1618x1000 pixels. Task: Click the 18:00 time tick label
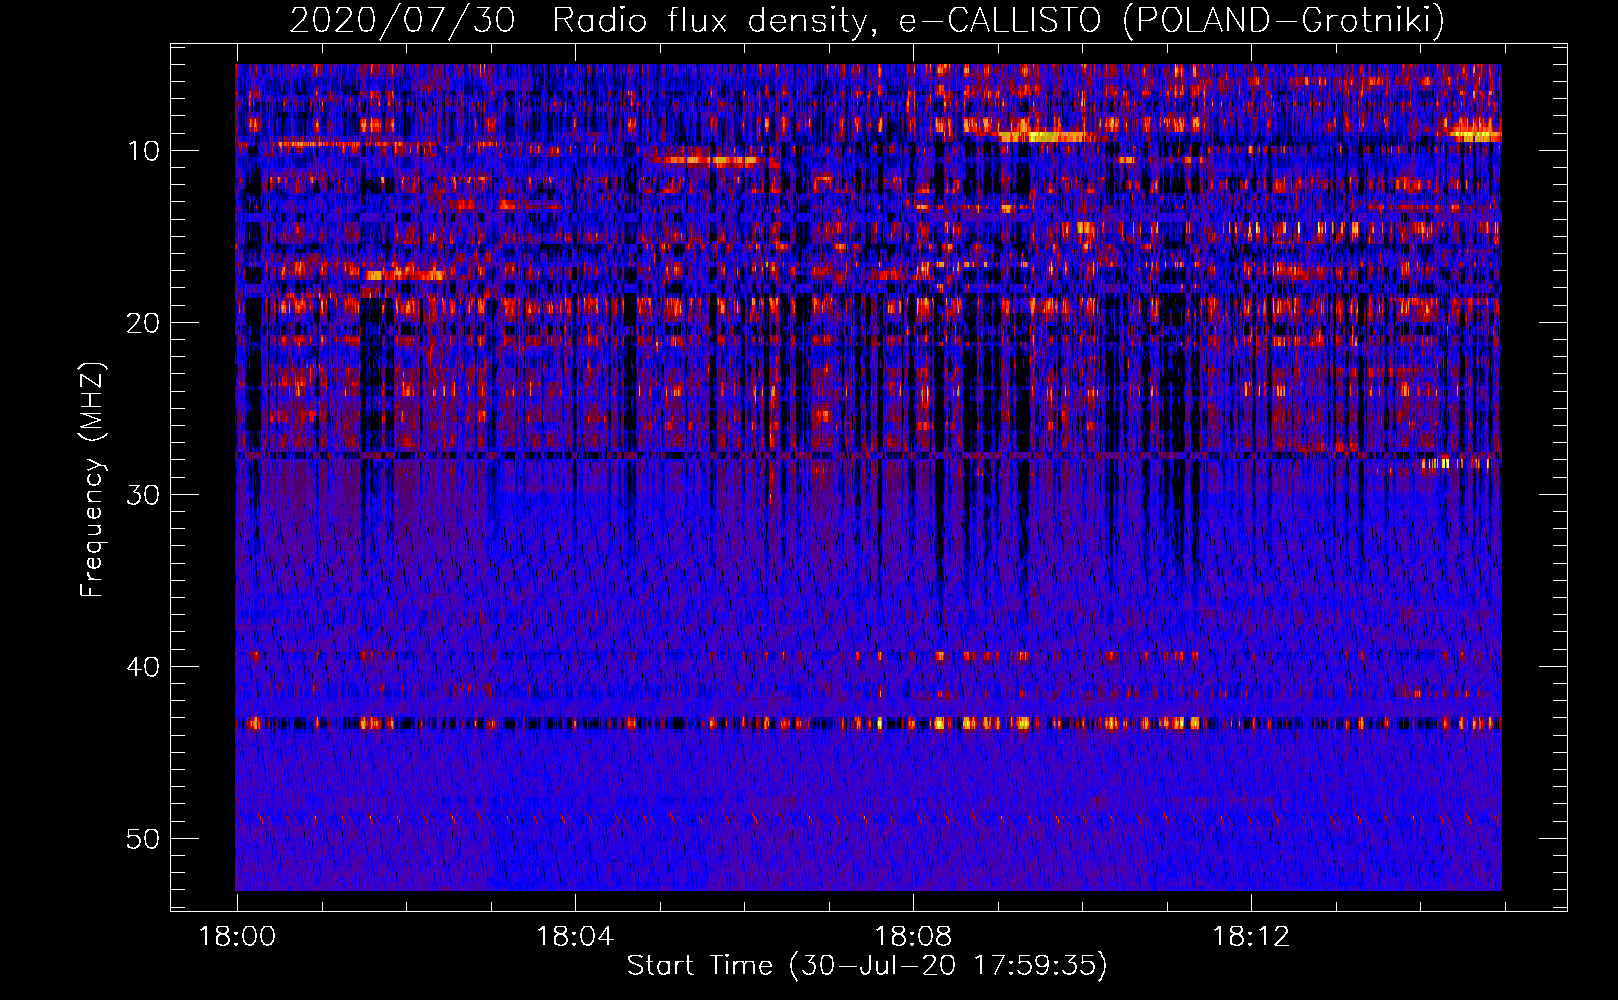click(237, 937)
